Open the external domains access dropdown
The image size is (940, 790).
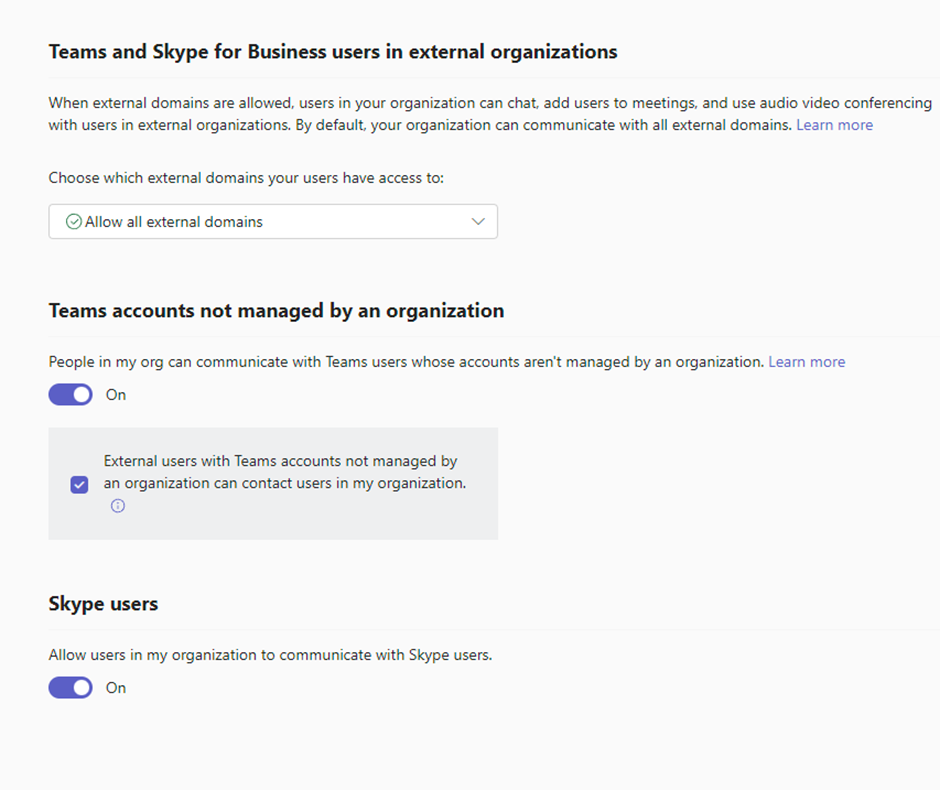click(273, 222)
